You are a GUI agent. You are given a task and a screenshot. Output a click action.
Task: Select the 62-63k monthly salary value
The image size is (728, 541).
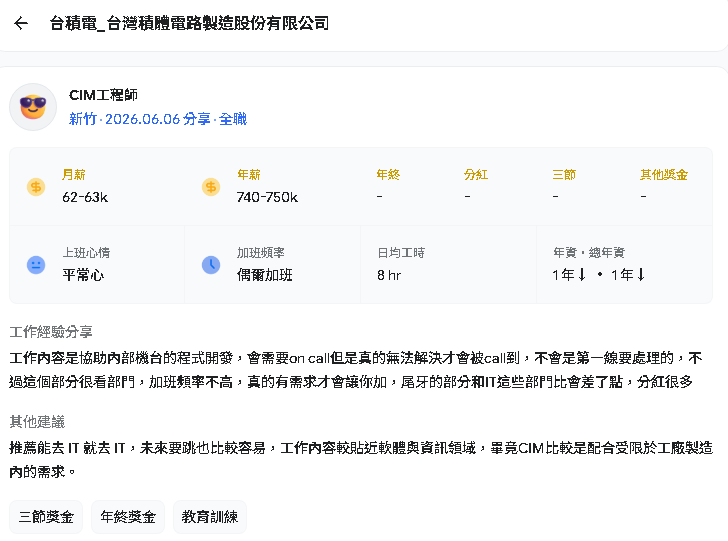click(85, 197)
